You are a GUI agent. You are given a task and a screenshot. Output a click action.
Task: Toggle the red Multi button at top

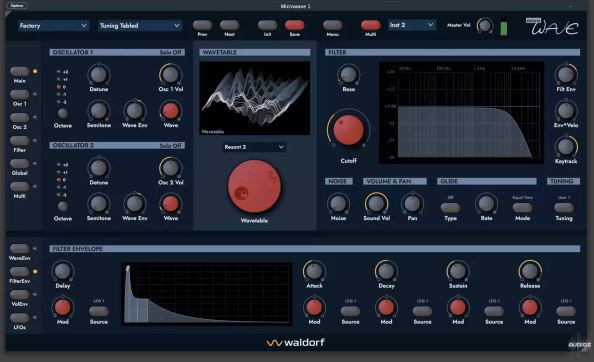click(370, 25)
